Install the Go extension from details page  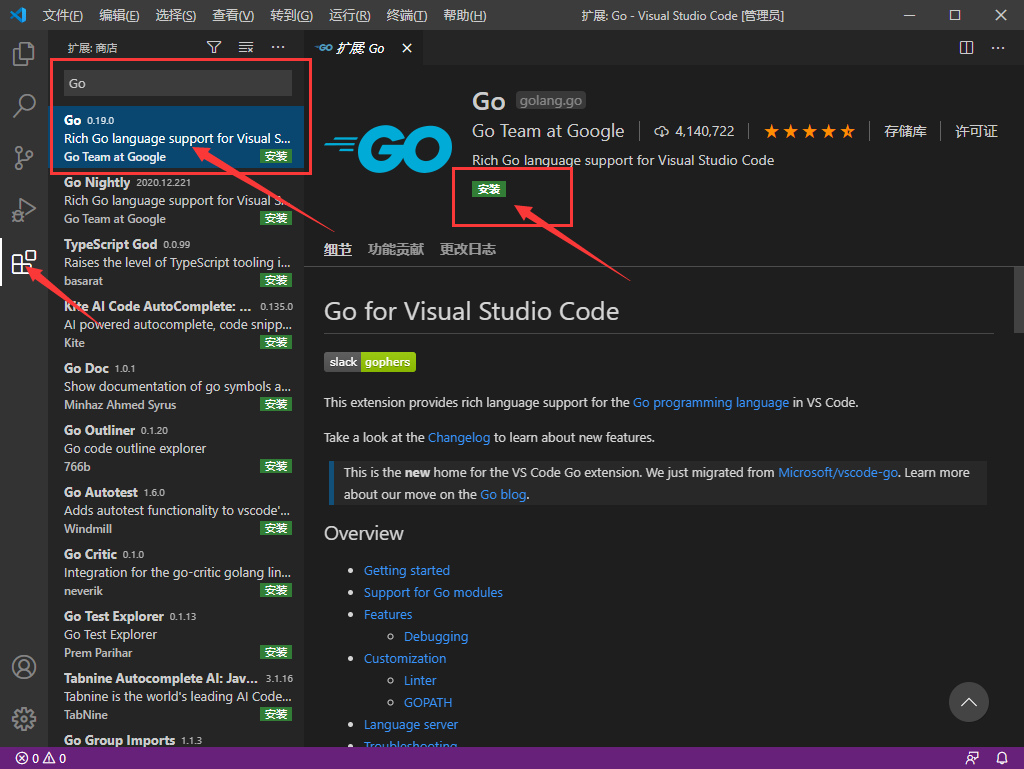click(x=489, y=189)
